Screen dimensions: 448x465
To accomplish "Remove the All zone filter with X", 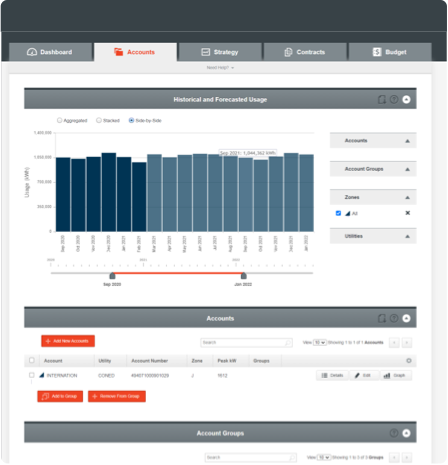I will tap(407, 213).
